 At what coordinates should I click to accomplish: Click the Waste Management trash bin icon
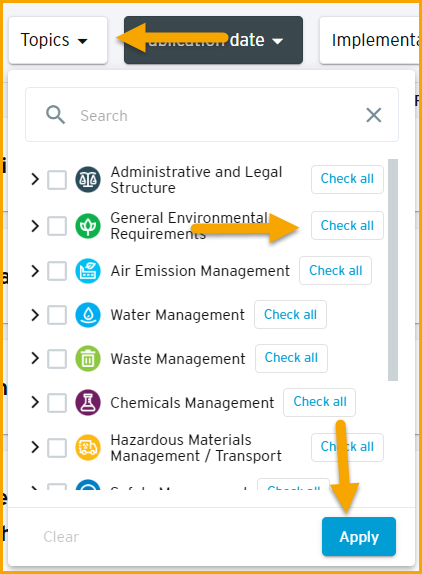click(x=88, y=359)
